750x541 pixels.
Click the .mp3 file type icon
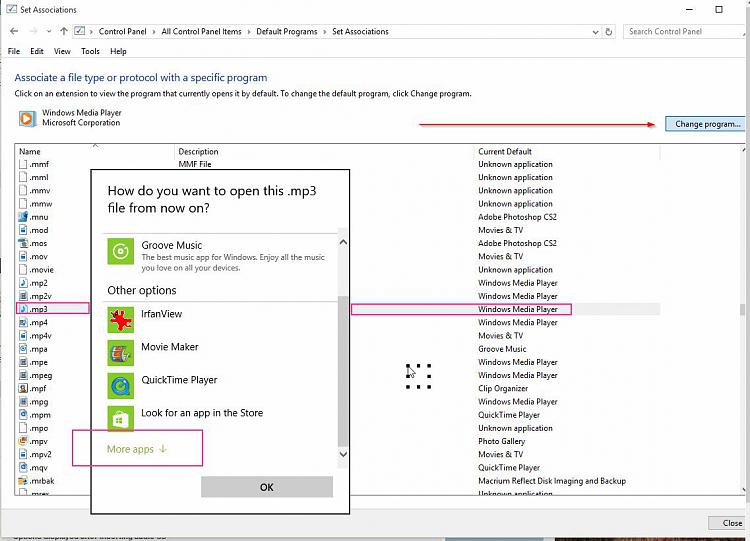[x=23, y=309]
